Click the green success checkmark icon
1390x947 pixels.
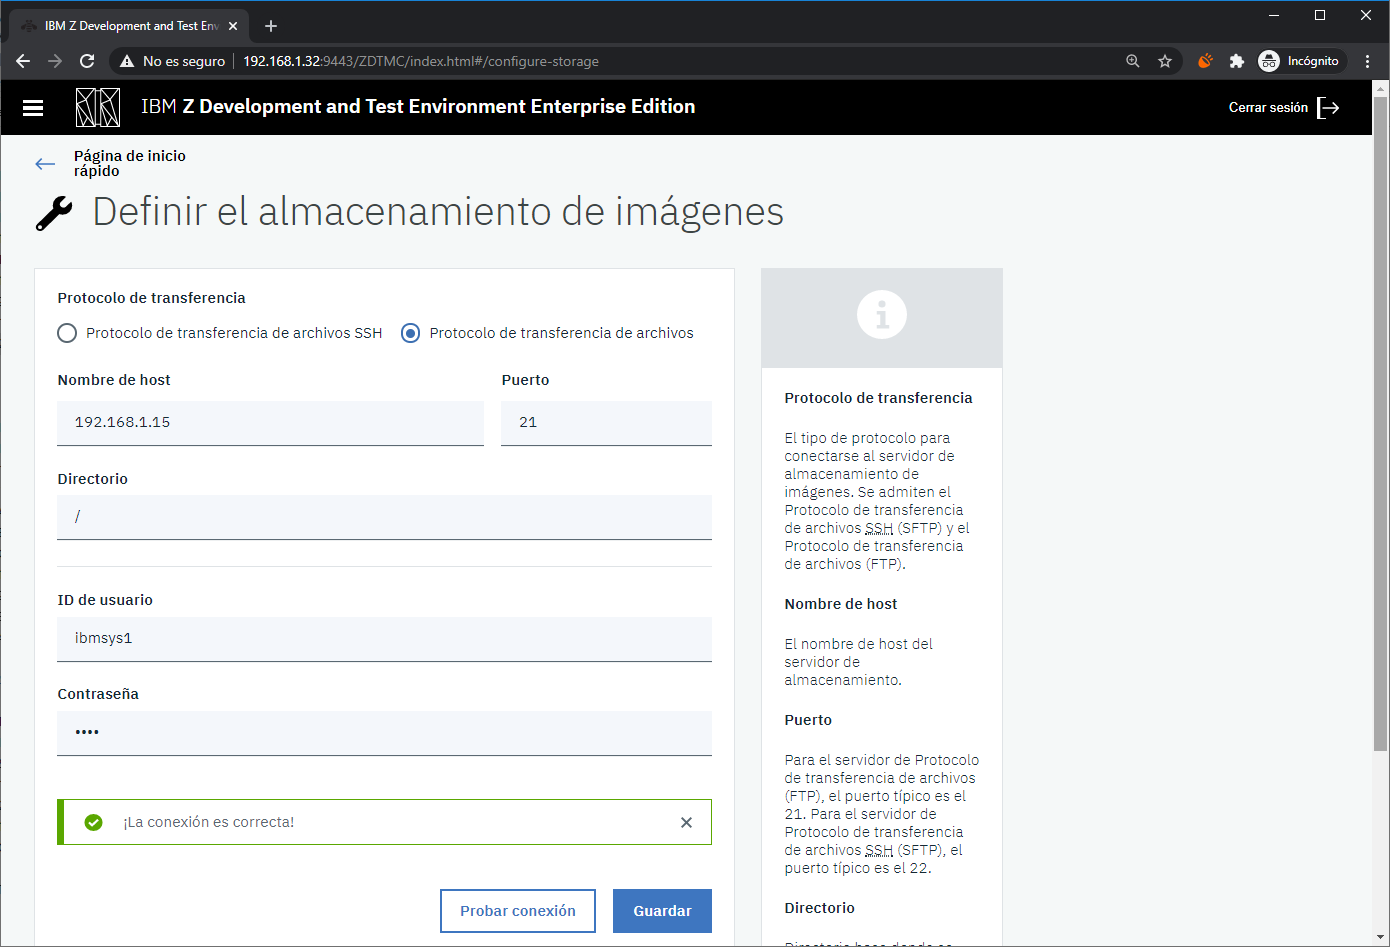coord(94,822)
